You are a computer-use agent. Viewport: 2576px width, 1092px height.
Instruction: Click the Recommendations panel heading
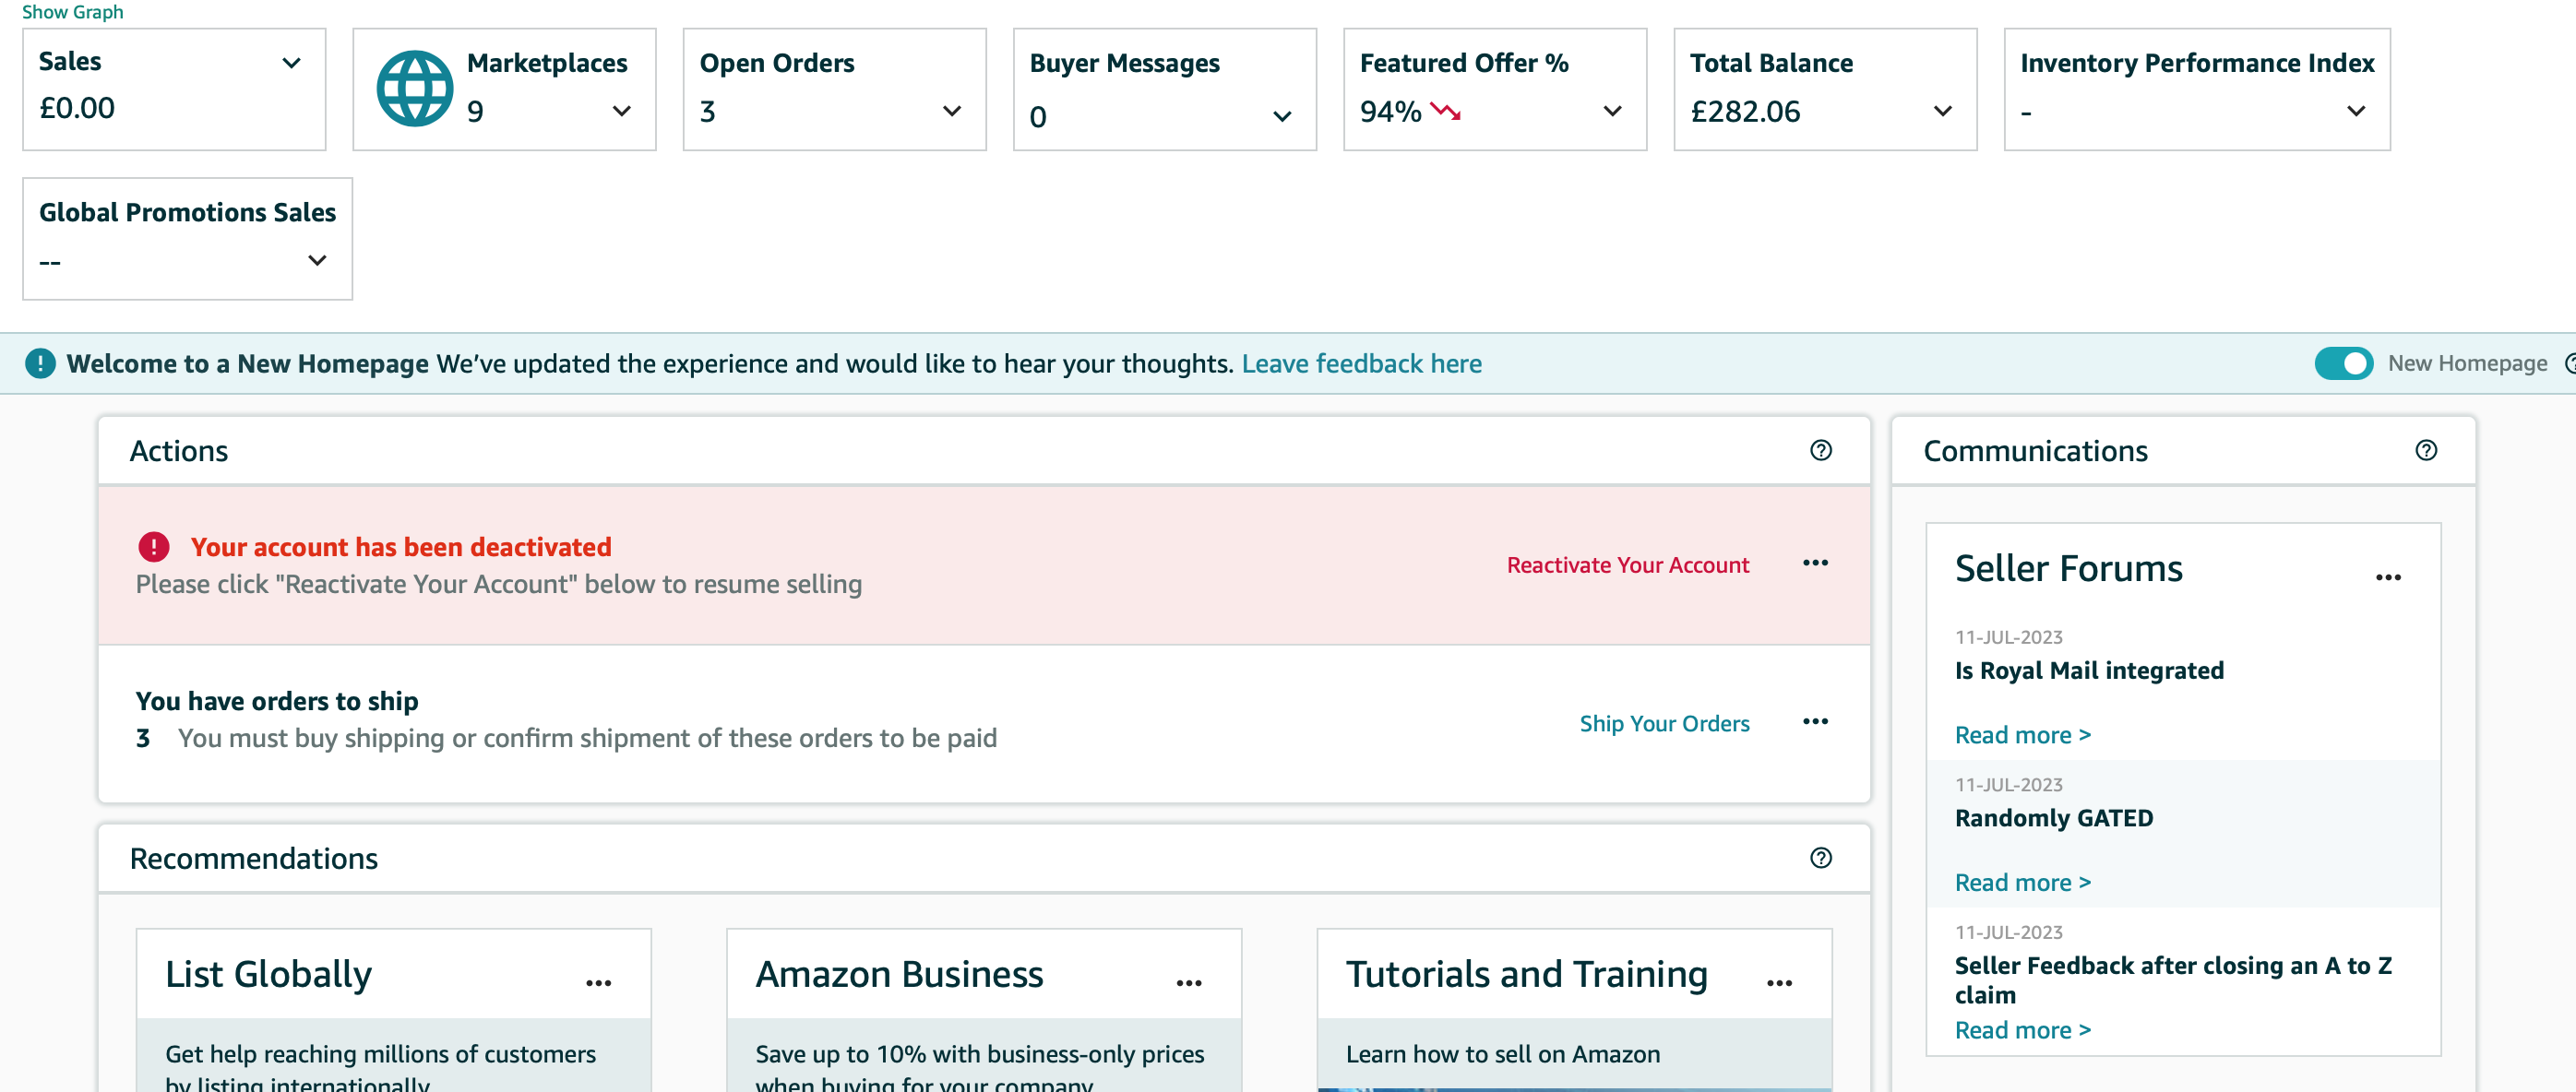coord(253,858)
